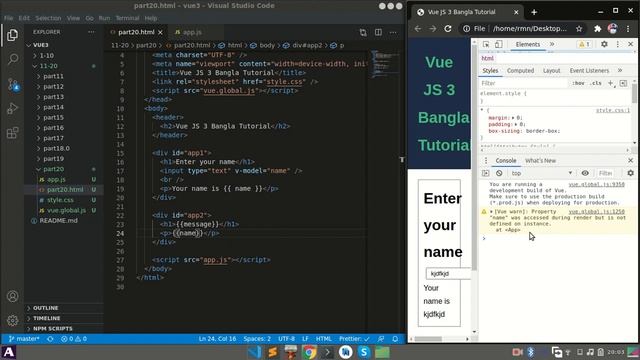Switch to app.js editor tab

click(x=192, y=32)
